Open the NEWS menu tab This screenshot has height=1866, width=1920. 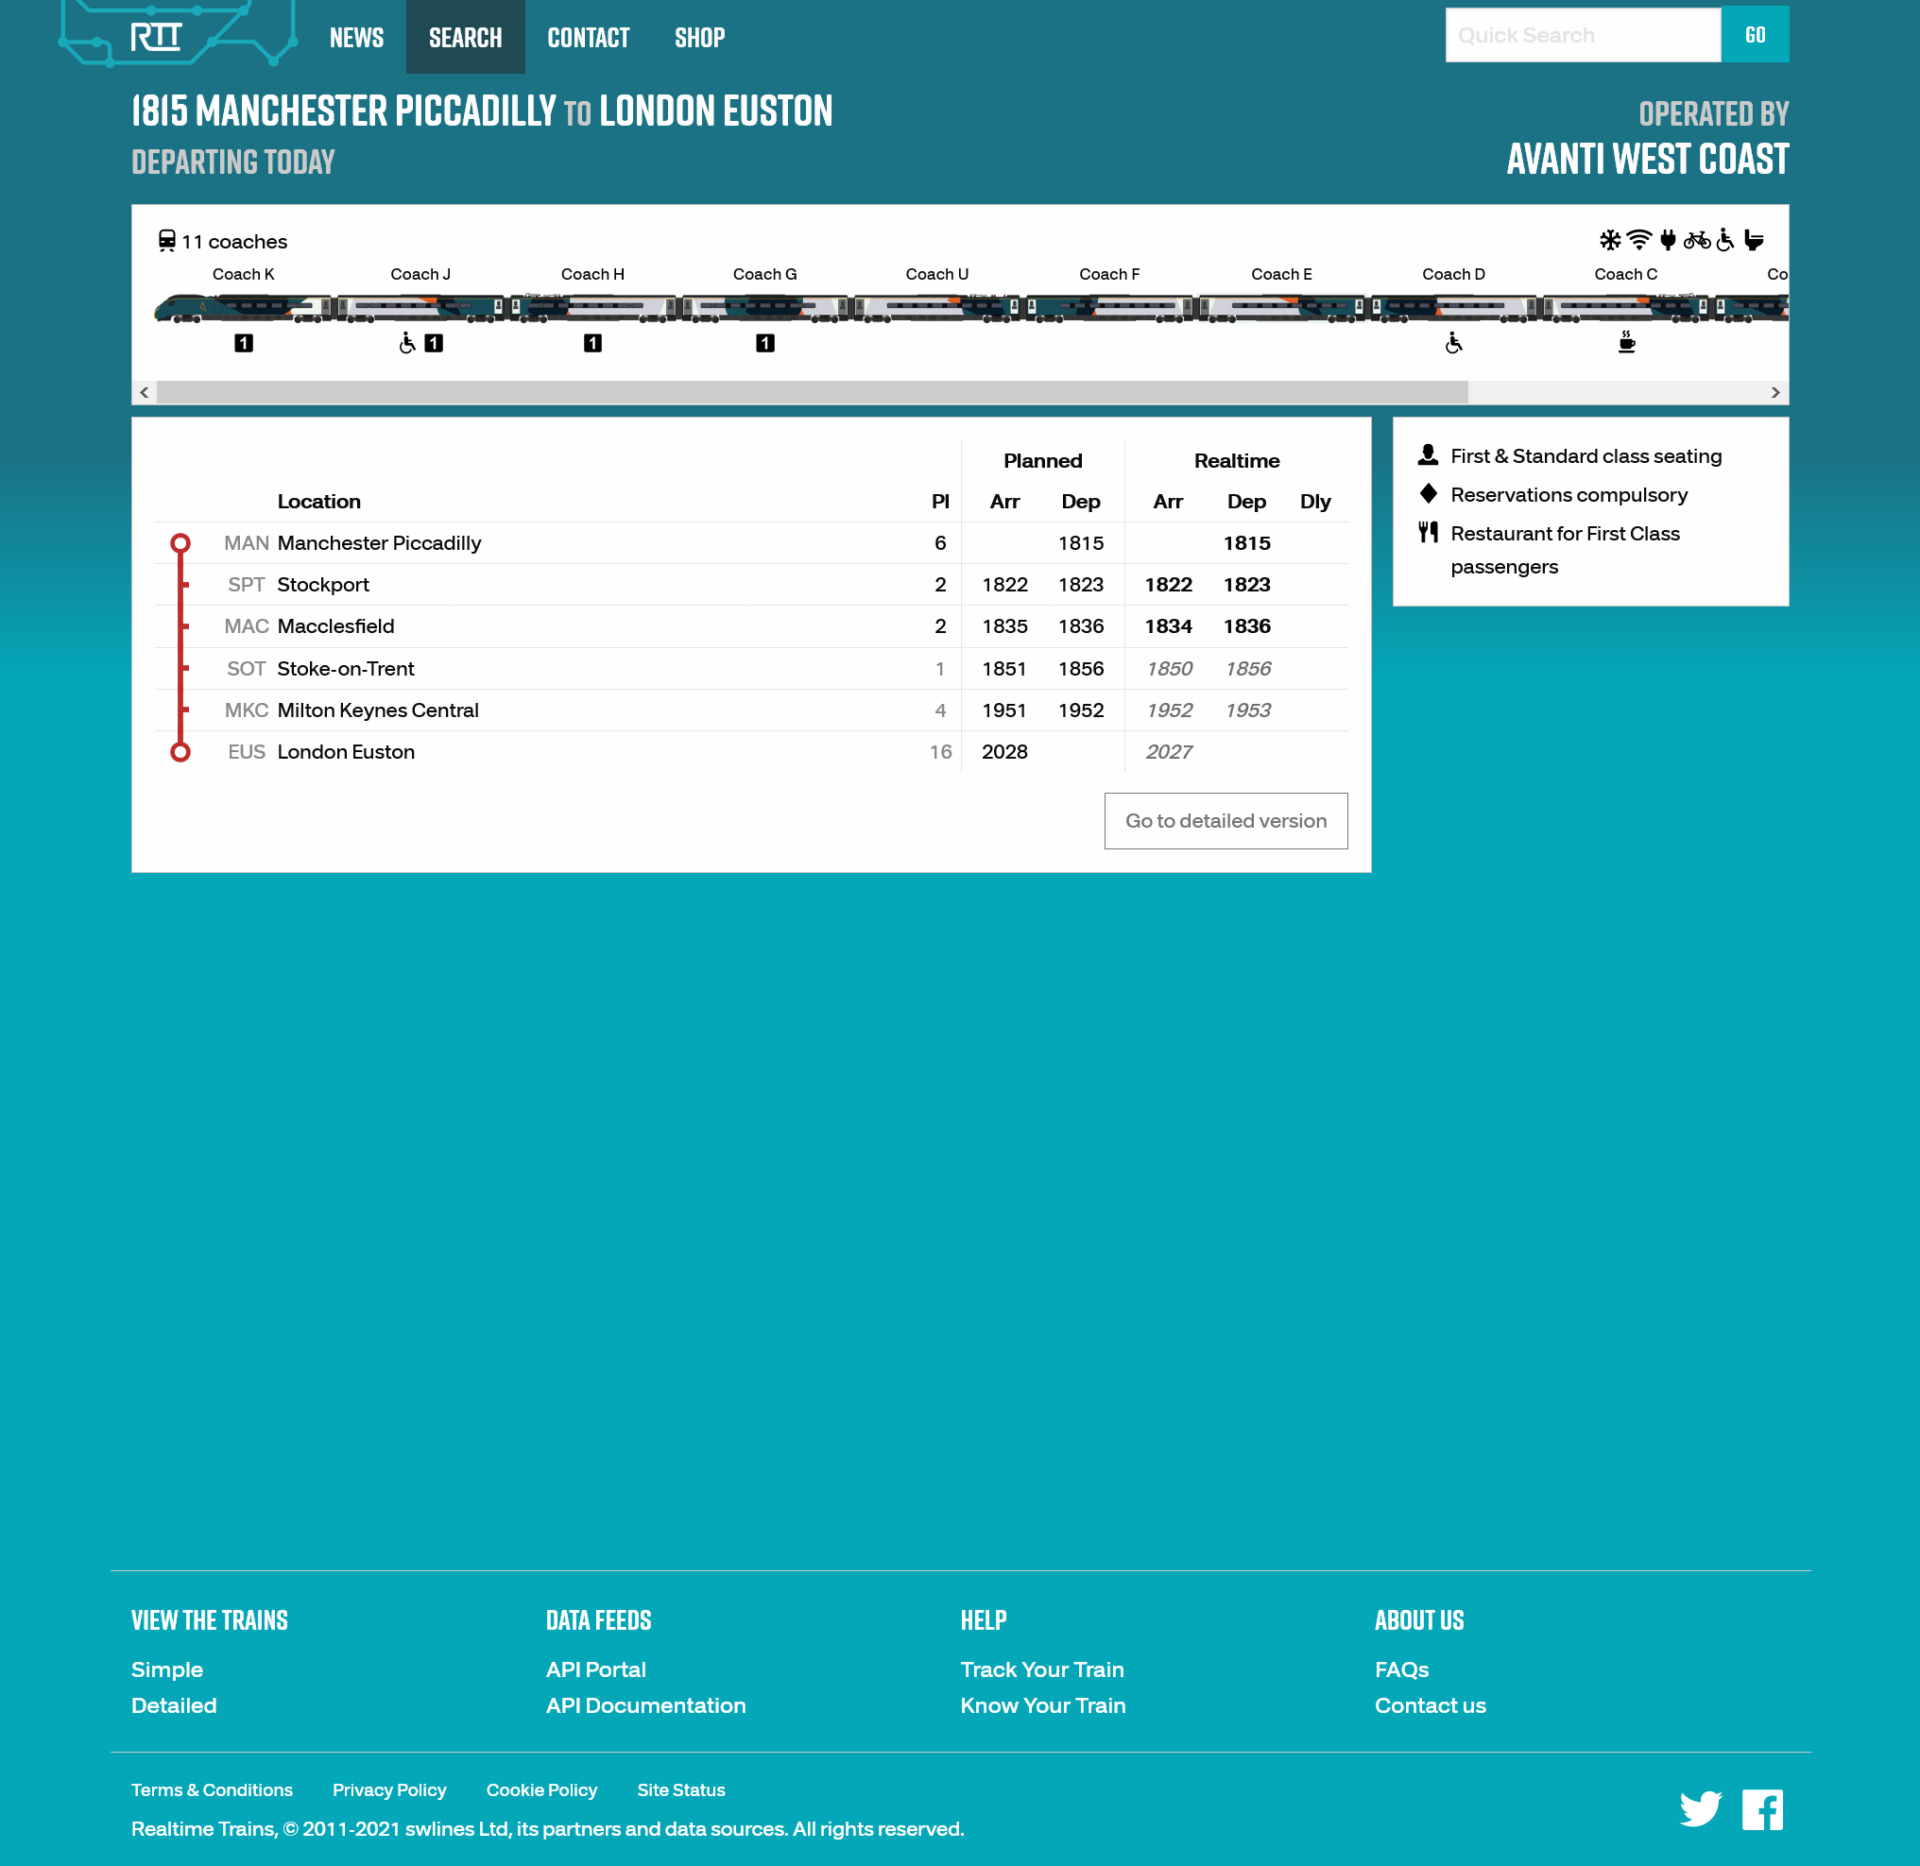353,36
